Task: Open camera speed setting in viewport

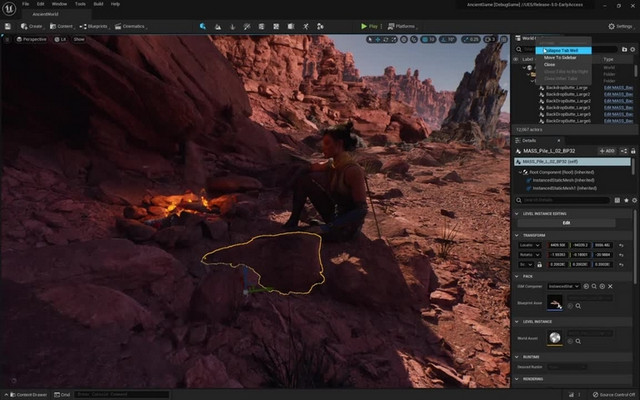Action: [x=489, y=40]
